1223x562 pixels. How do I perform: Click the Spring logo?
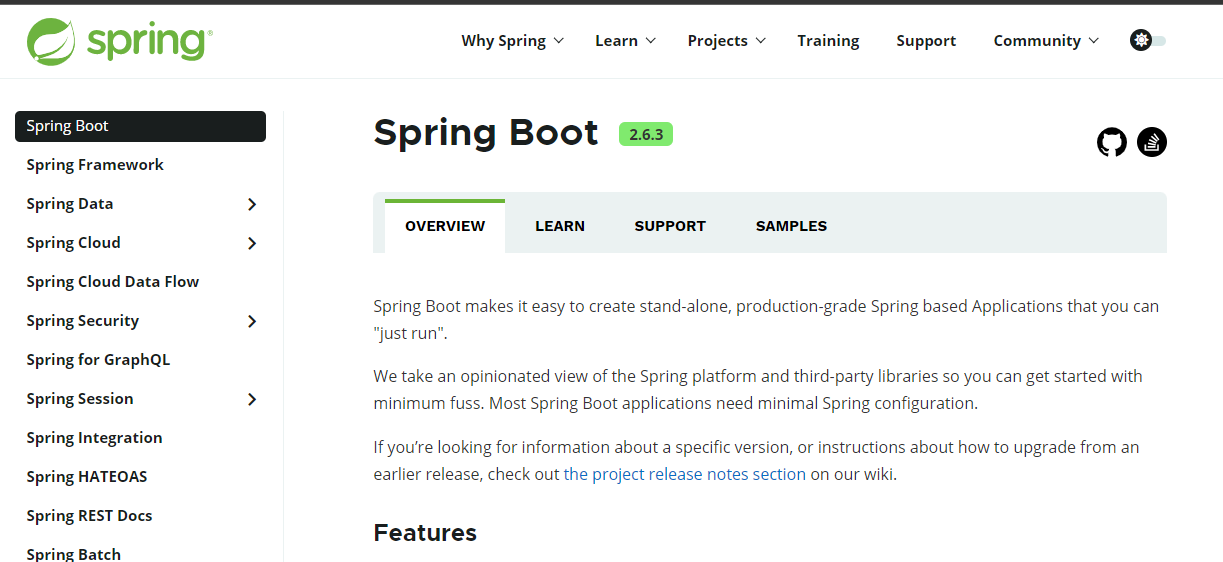click(119, 41)
